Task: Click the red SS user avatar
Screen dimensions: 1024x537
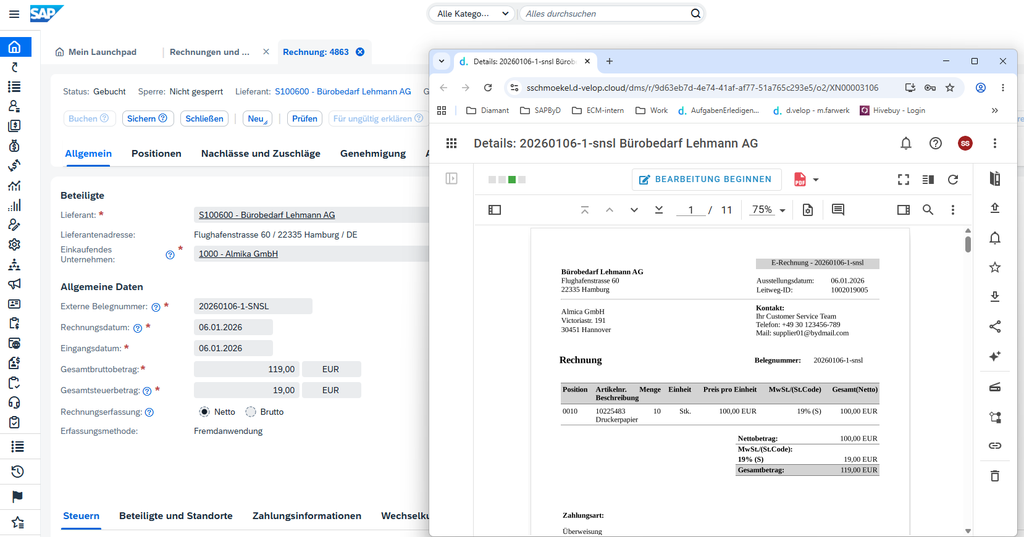Action: tap(965, 143)
